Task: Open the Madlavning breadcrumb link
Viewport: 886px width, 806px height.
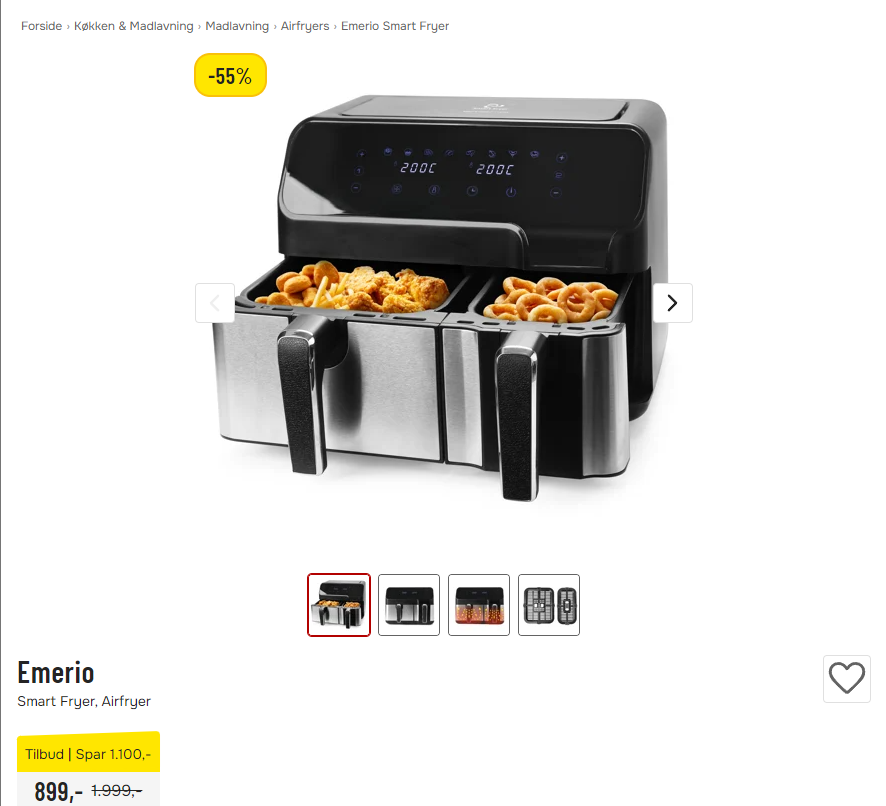Action: (237, 26)
